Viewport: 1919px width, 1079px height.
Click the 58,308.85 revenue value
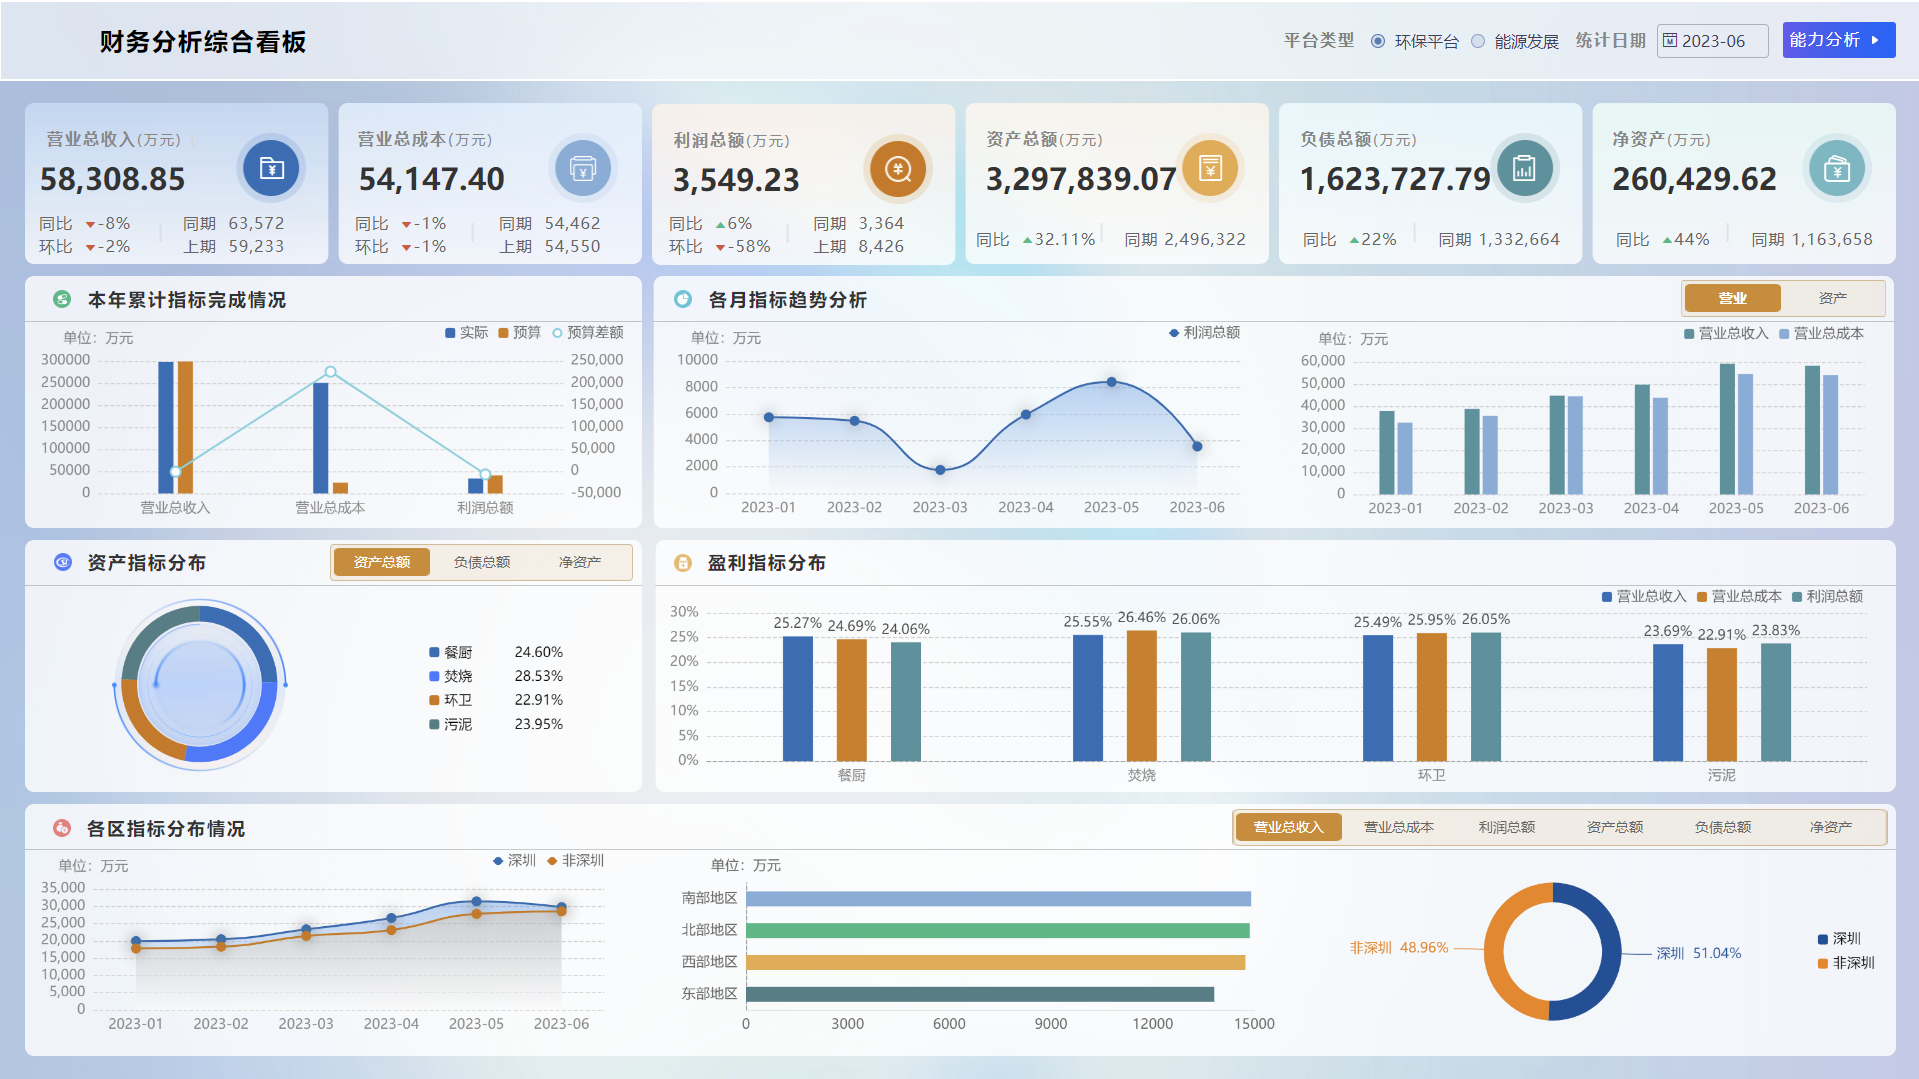point(113,179)
